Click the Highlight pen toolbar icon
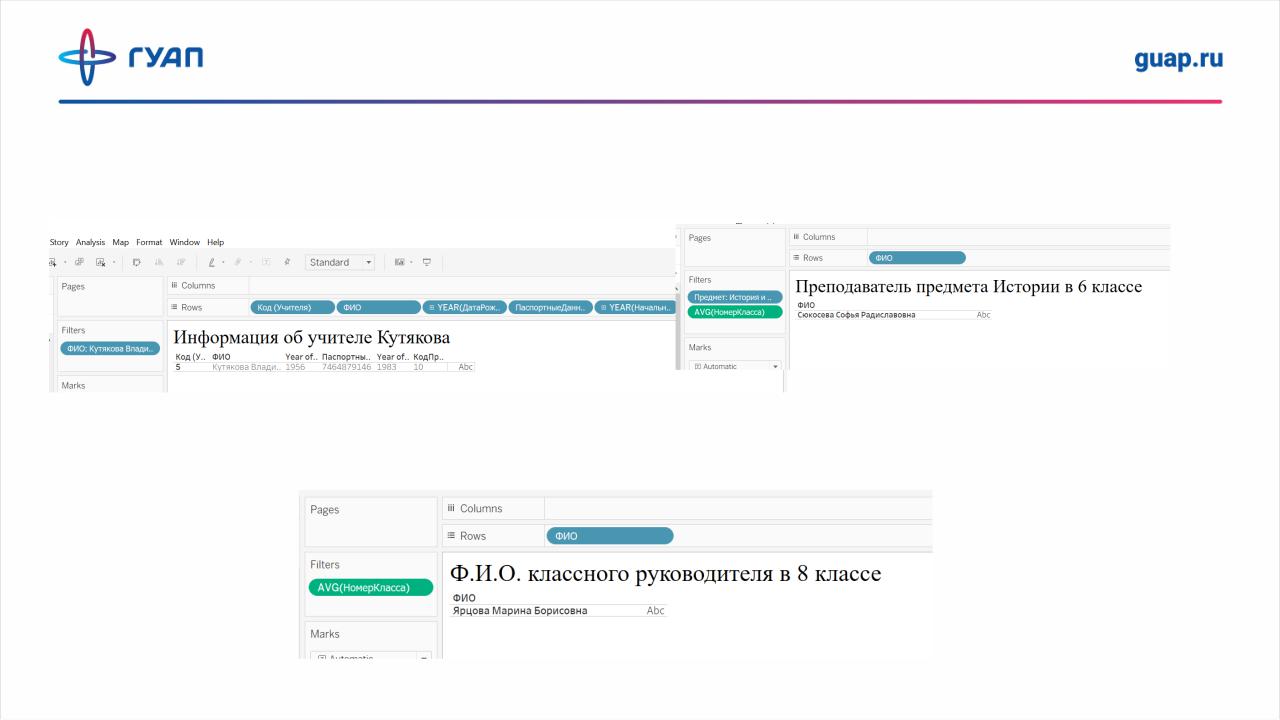Image resolution: width=1280 pixels, height=720 pixels. [x=211, y=262]
